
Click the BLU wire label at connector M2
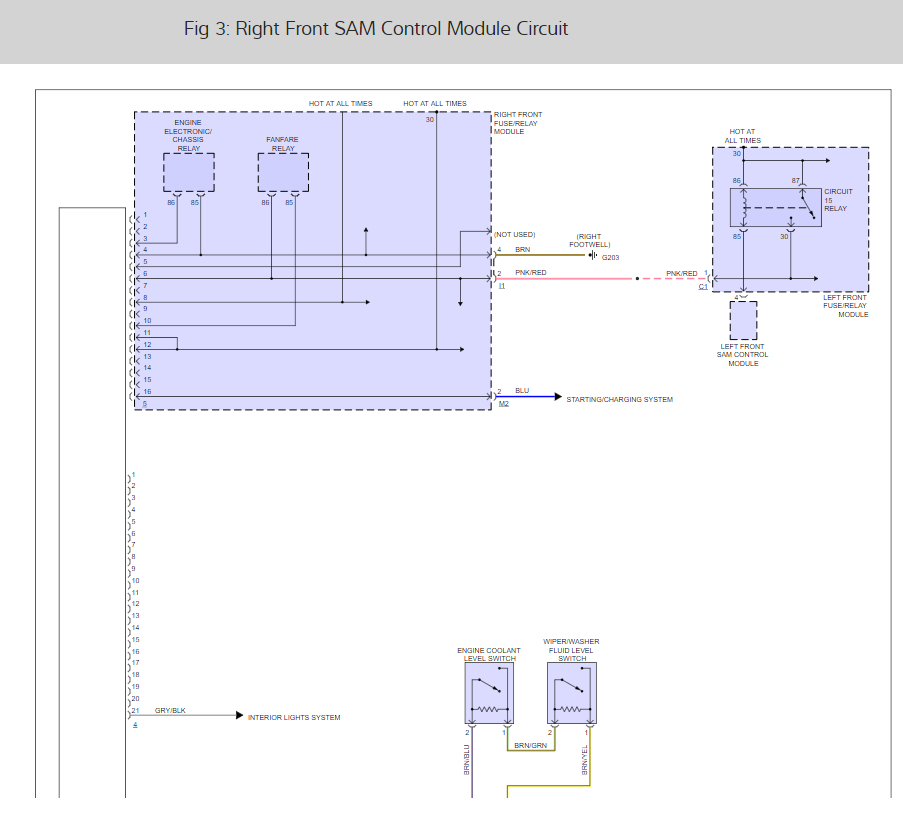click(x=522, y=390)
